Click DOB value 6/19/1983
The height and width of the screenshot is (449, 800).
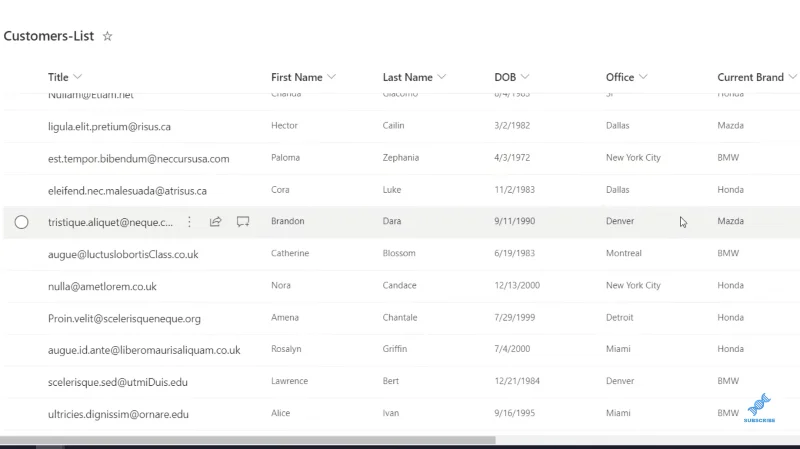click(514, 253)
